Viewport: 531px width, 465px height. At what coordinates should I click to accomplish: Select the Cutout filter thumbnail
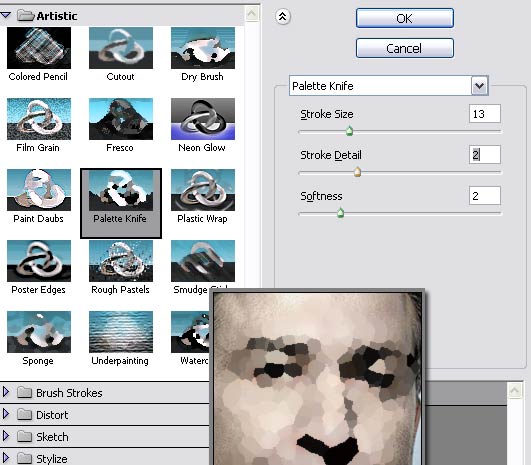click(121, 48)
